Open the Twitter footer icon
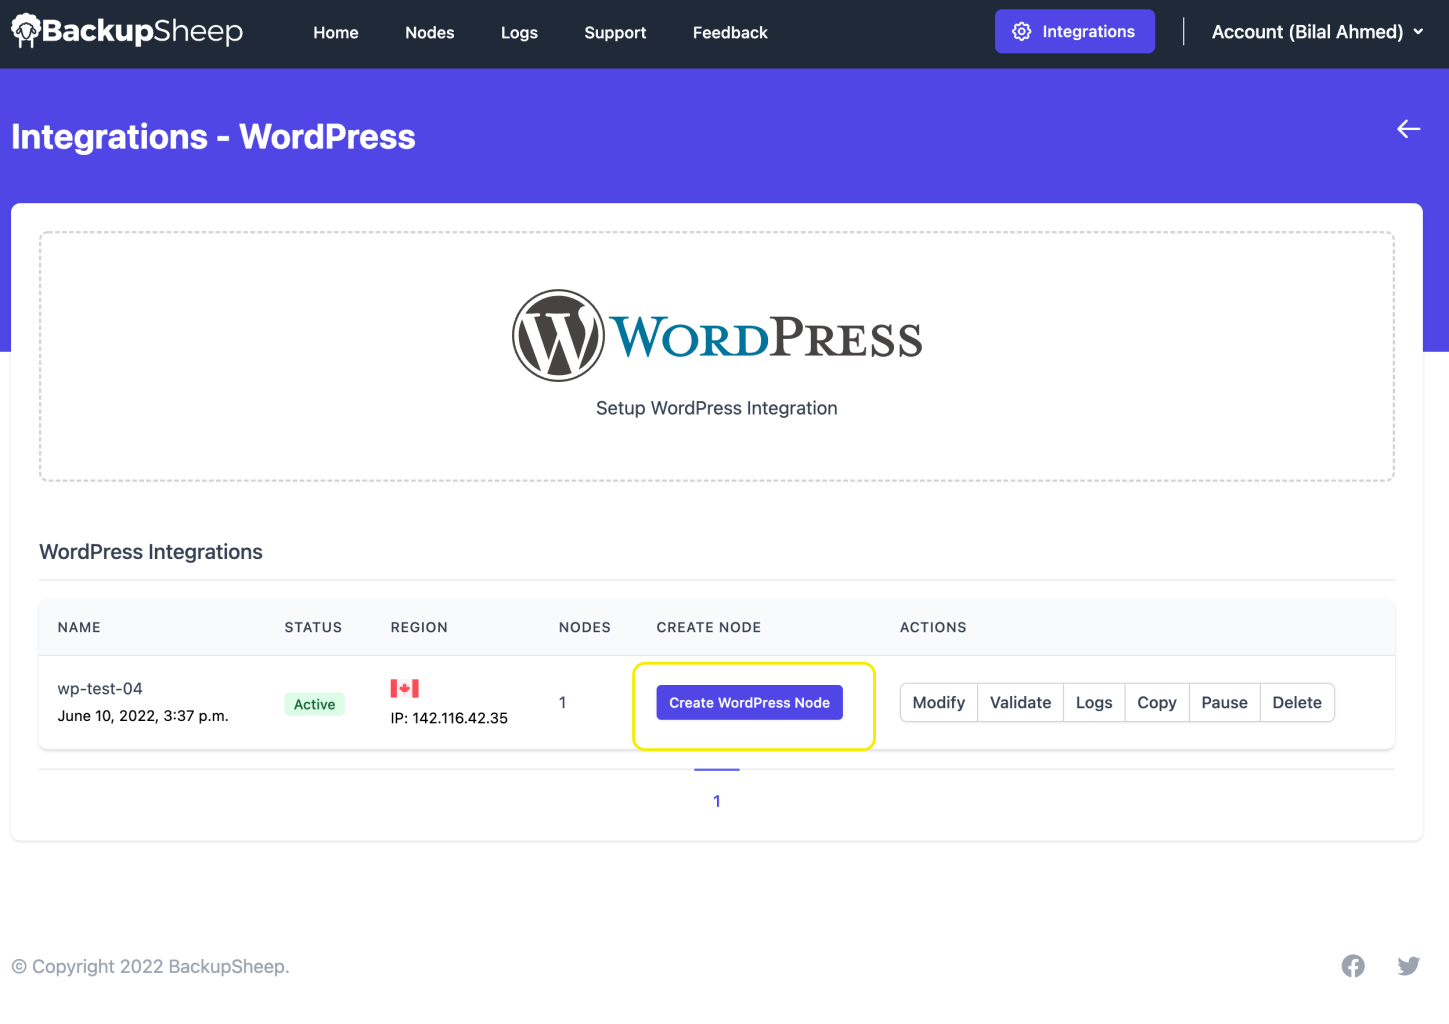Viewport: 1449px width, 1024px height. (x=1409, y=966)
